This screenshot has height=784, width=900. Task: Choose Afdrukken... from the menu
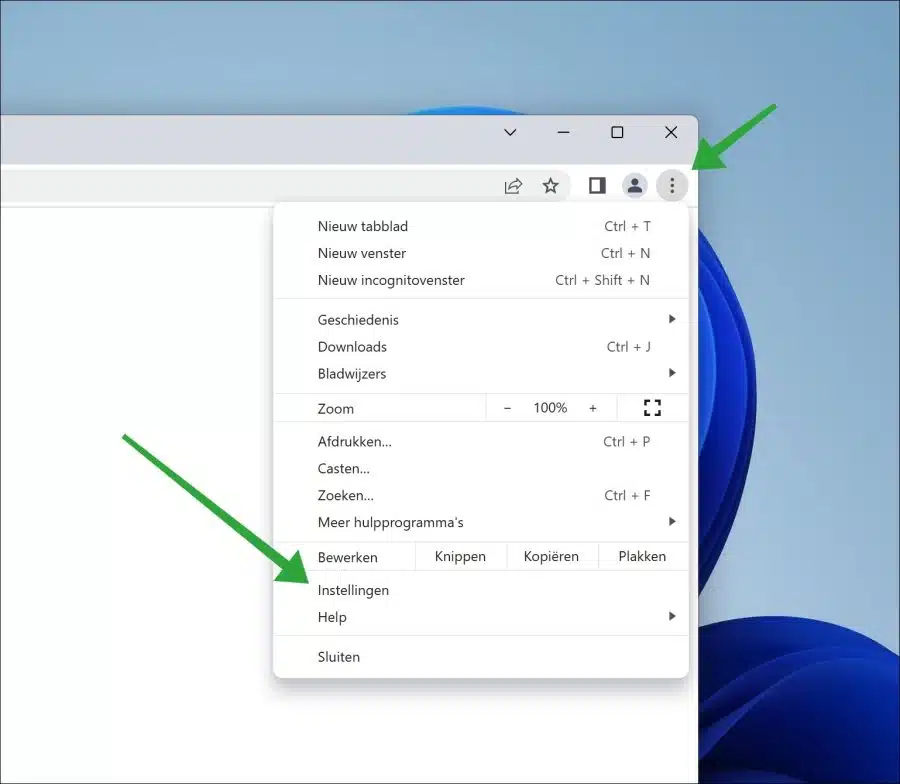481,441
